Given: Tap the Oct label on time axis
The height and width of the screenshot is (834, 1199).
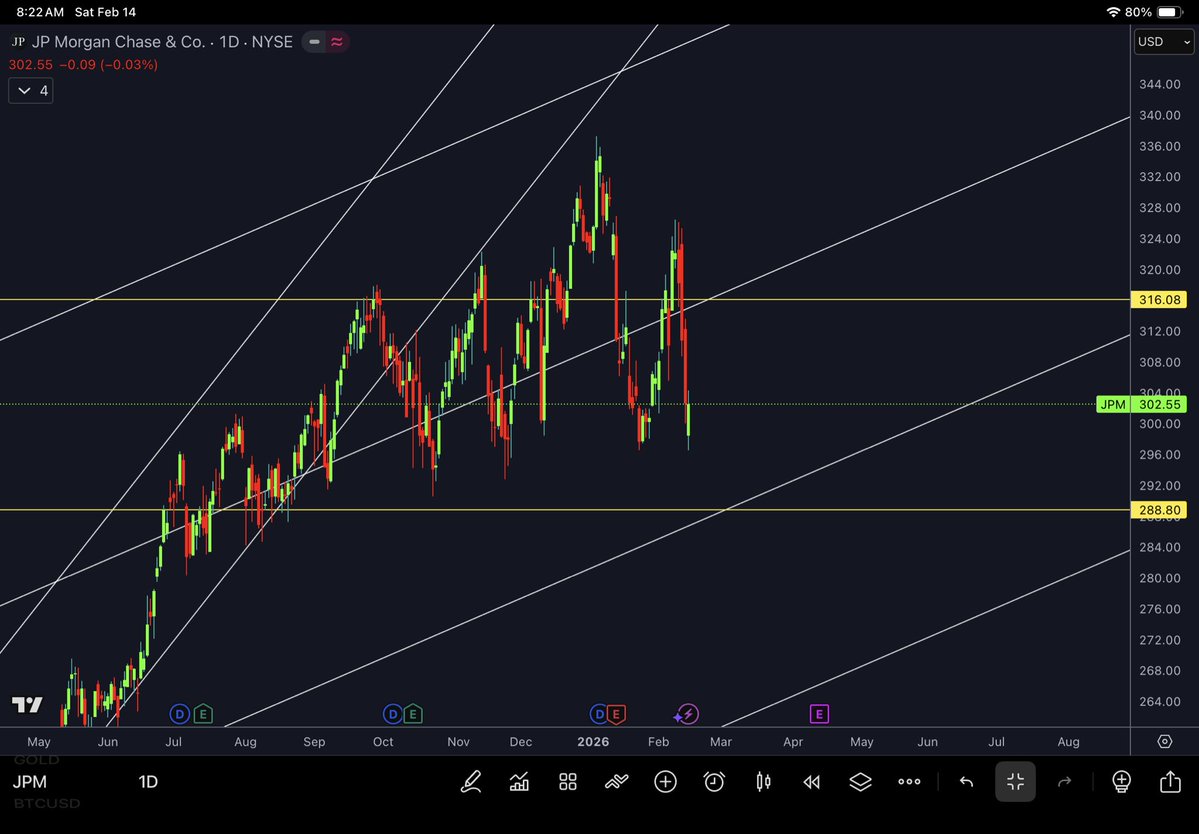Looking at the screenshot, I should [x=383, y=742].
